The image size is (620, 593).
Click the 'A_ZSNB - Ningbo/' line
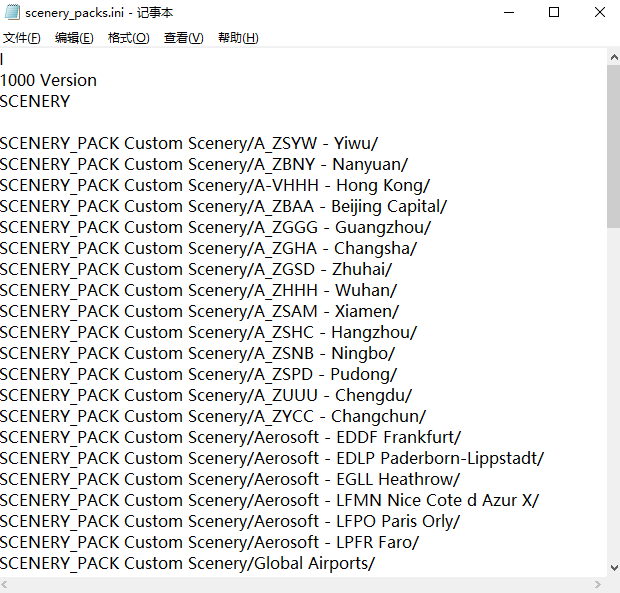(198, 353)
